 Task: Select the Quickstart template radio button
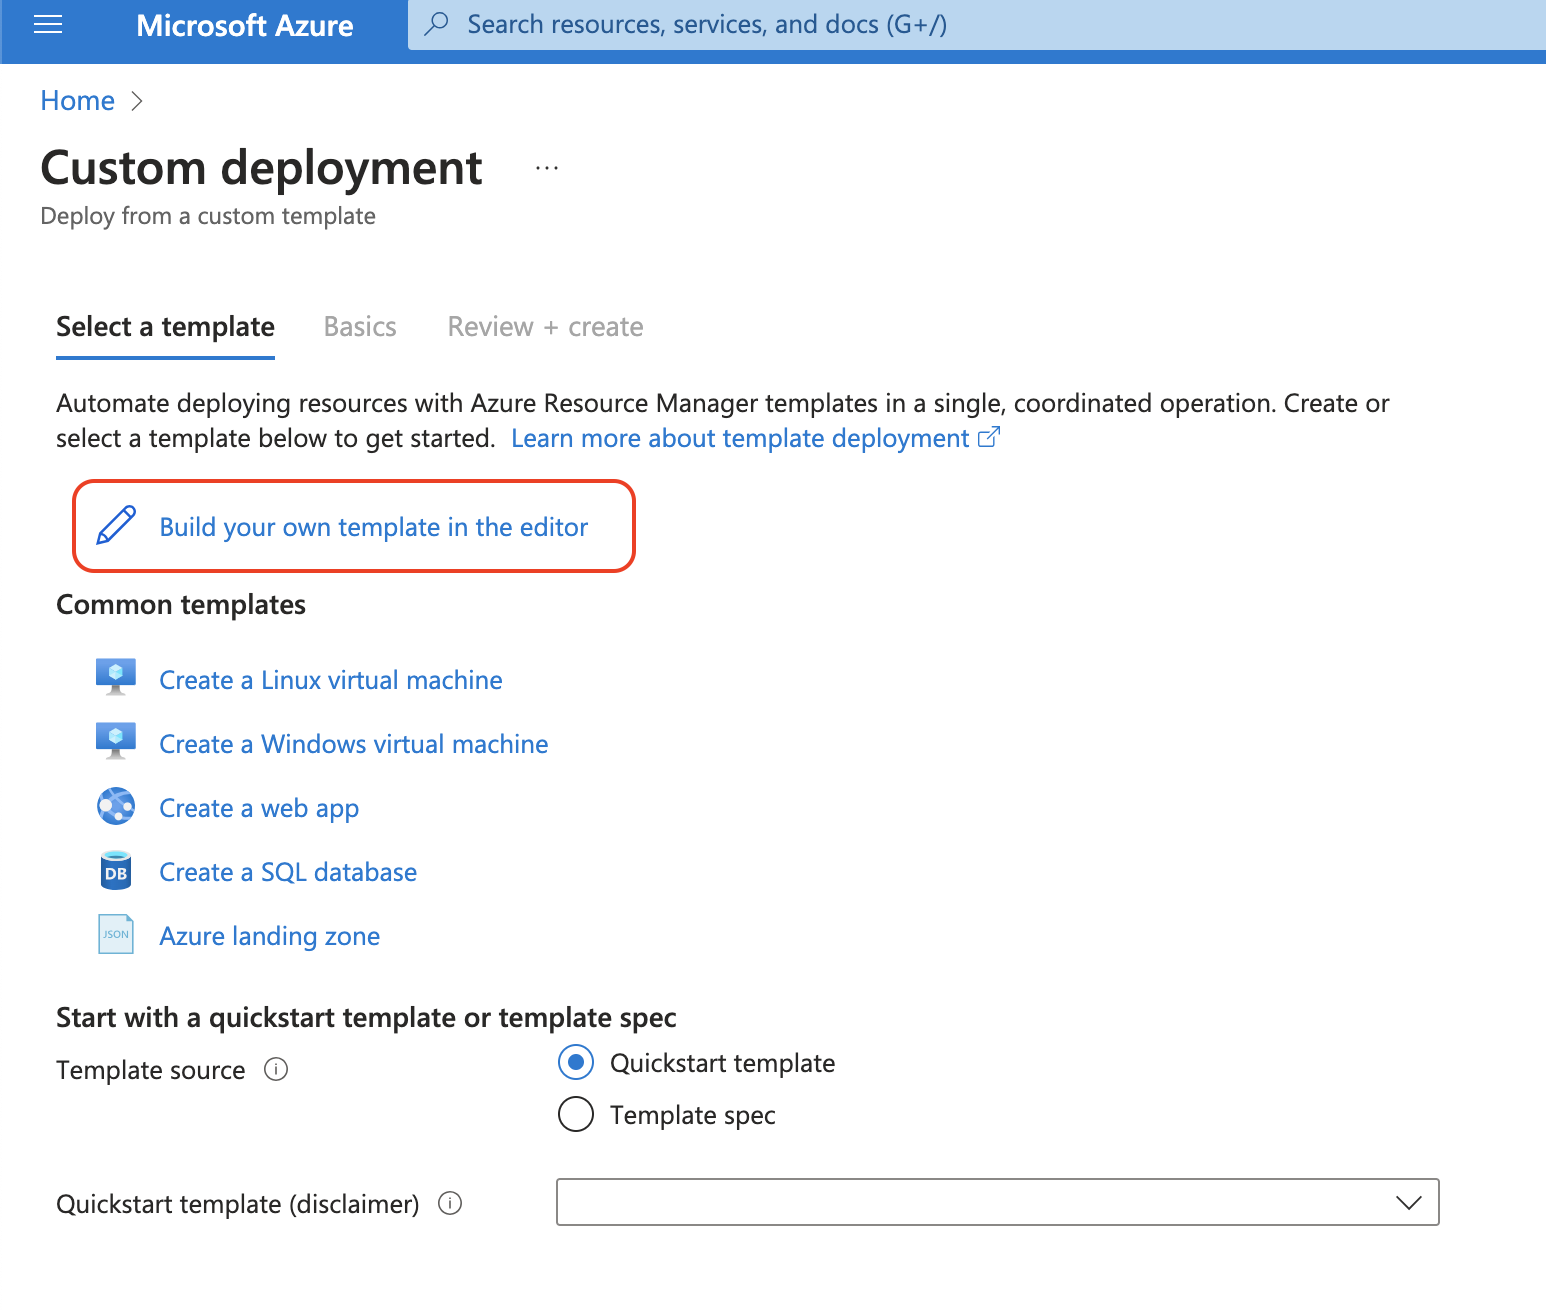click(575, 1062)
